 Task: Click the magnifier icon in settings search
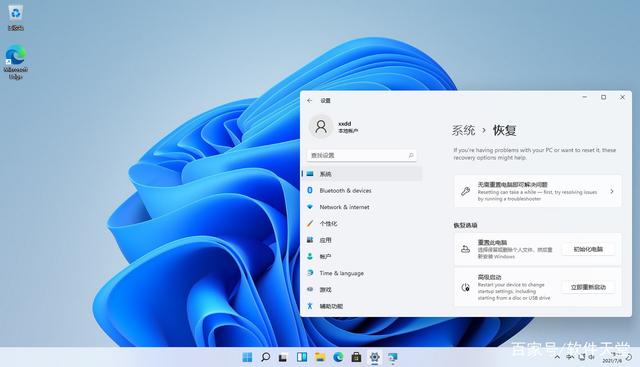coord(411,156)
